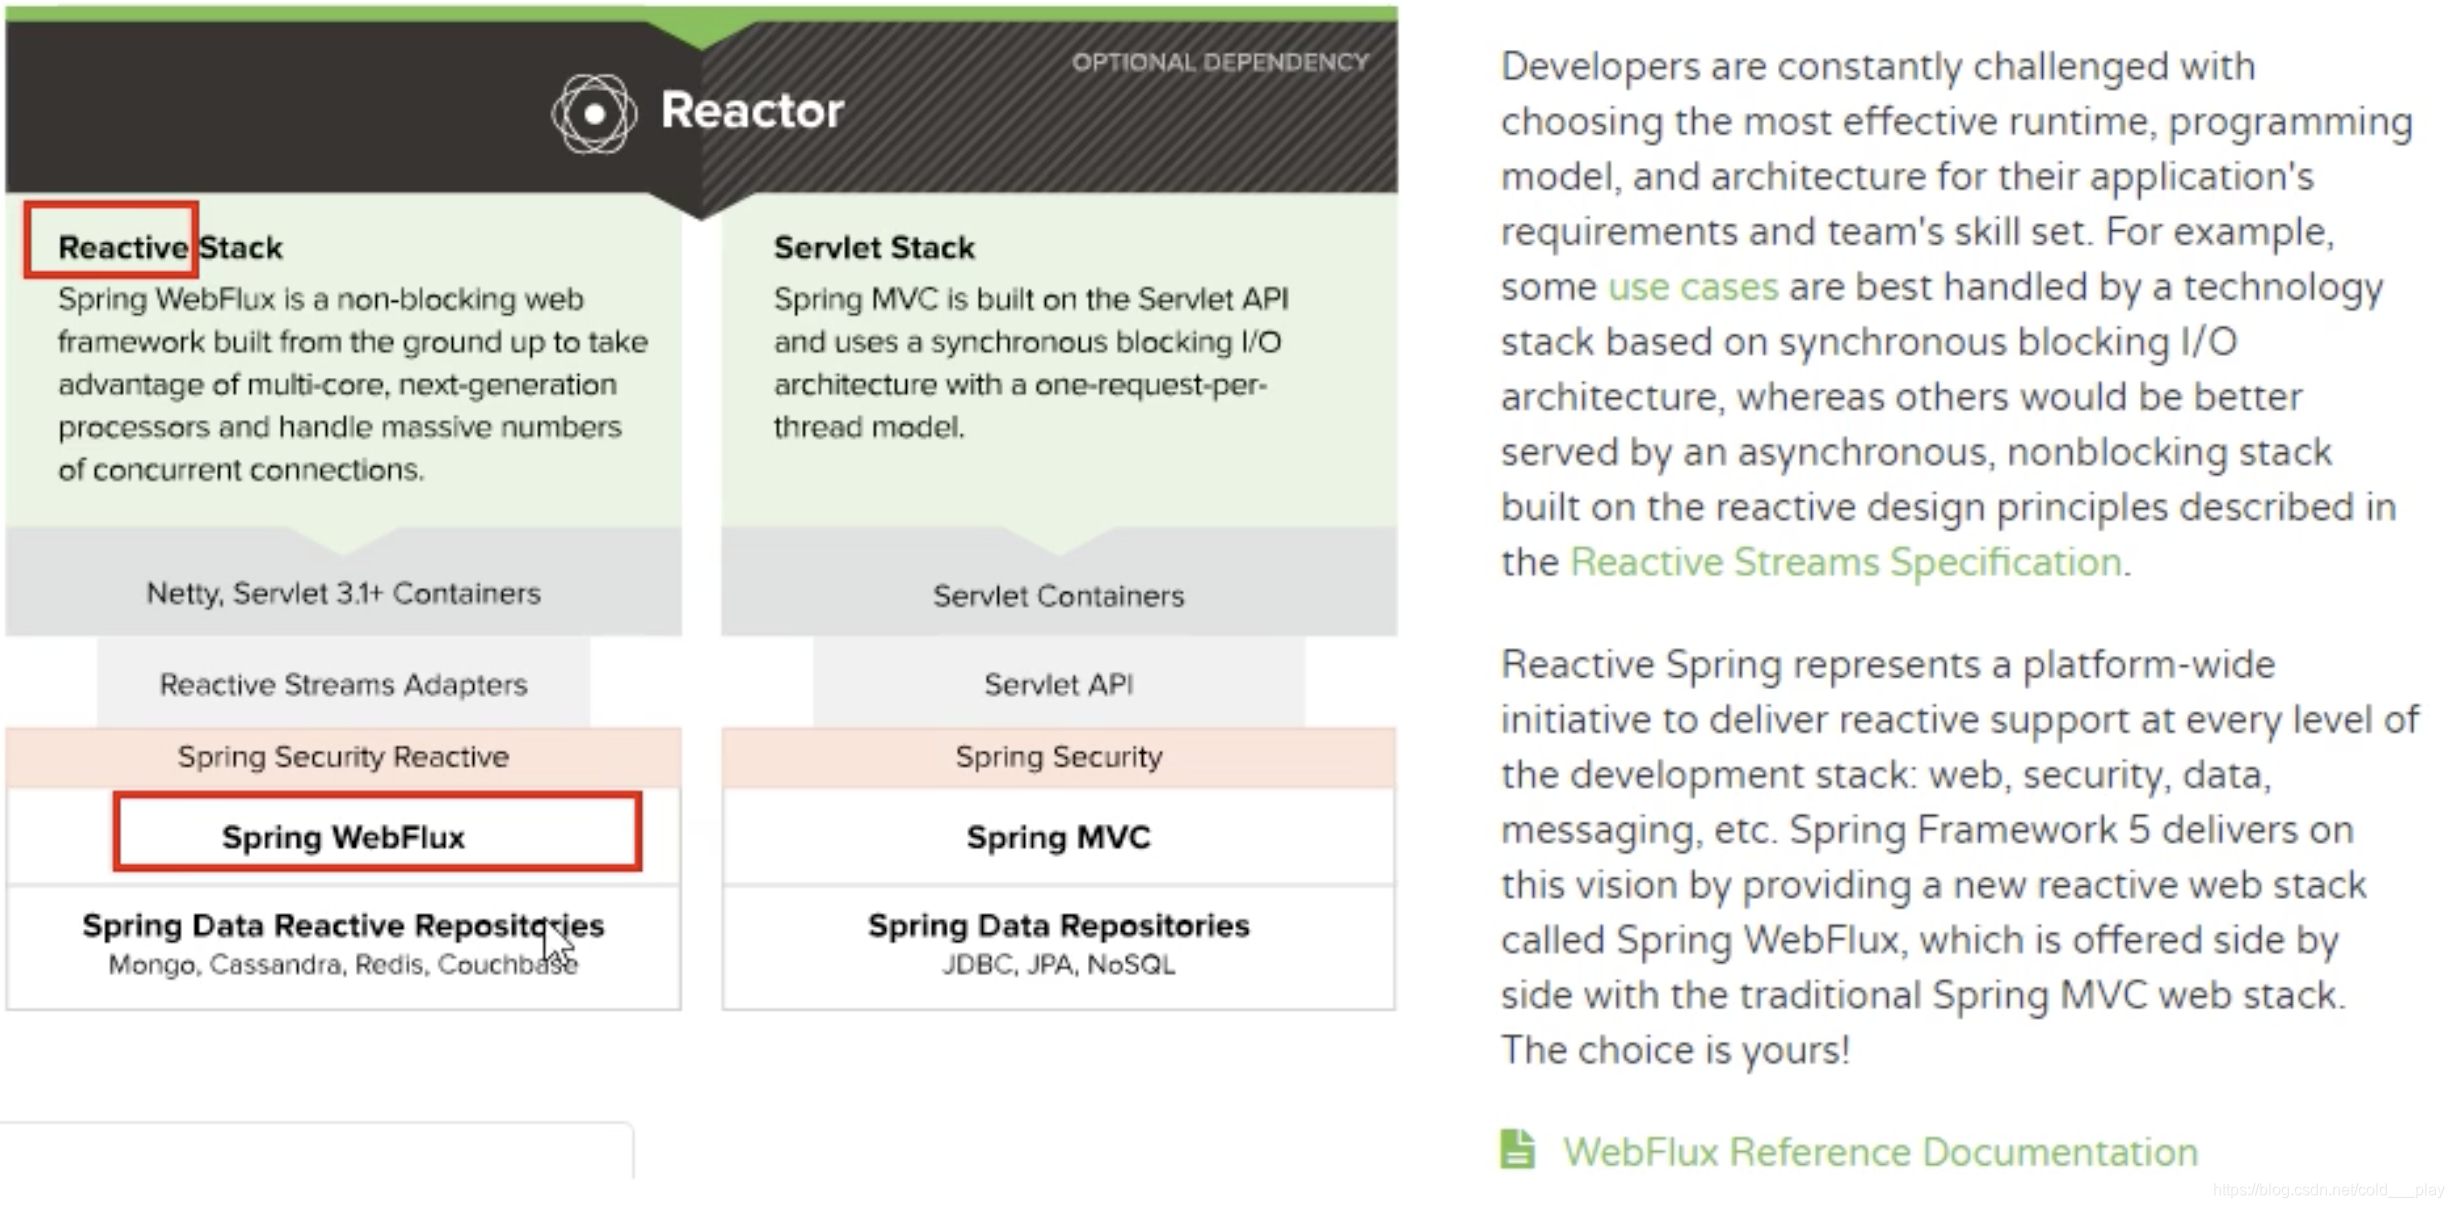Click the 'Servlet API' box
2454x1208 pixels.
point(1058,683)
